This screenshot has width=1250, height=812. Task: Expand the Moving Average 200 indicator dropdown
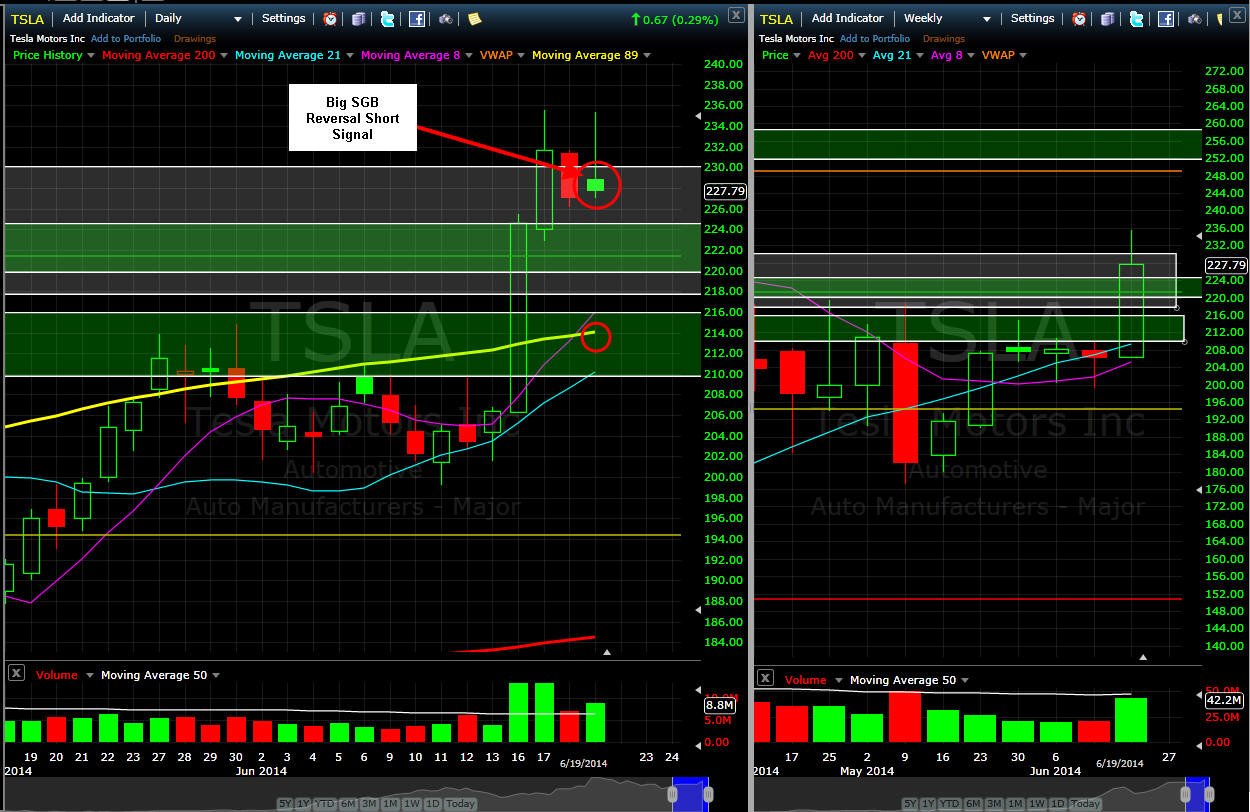coord(224,56)
